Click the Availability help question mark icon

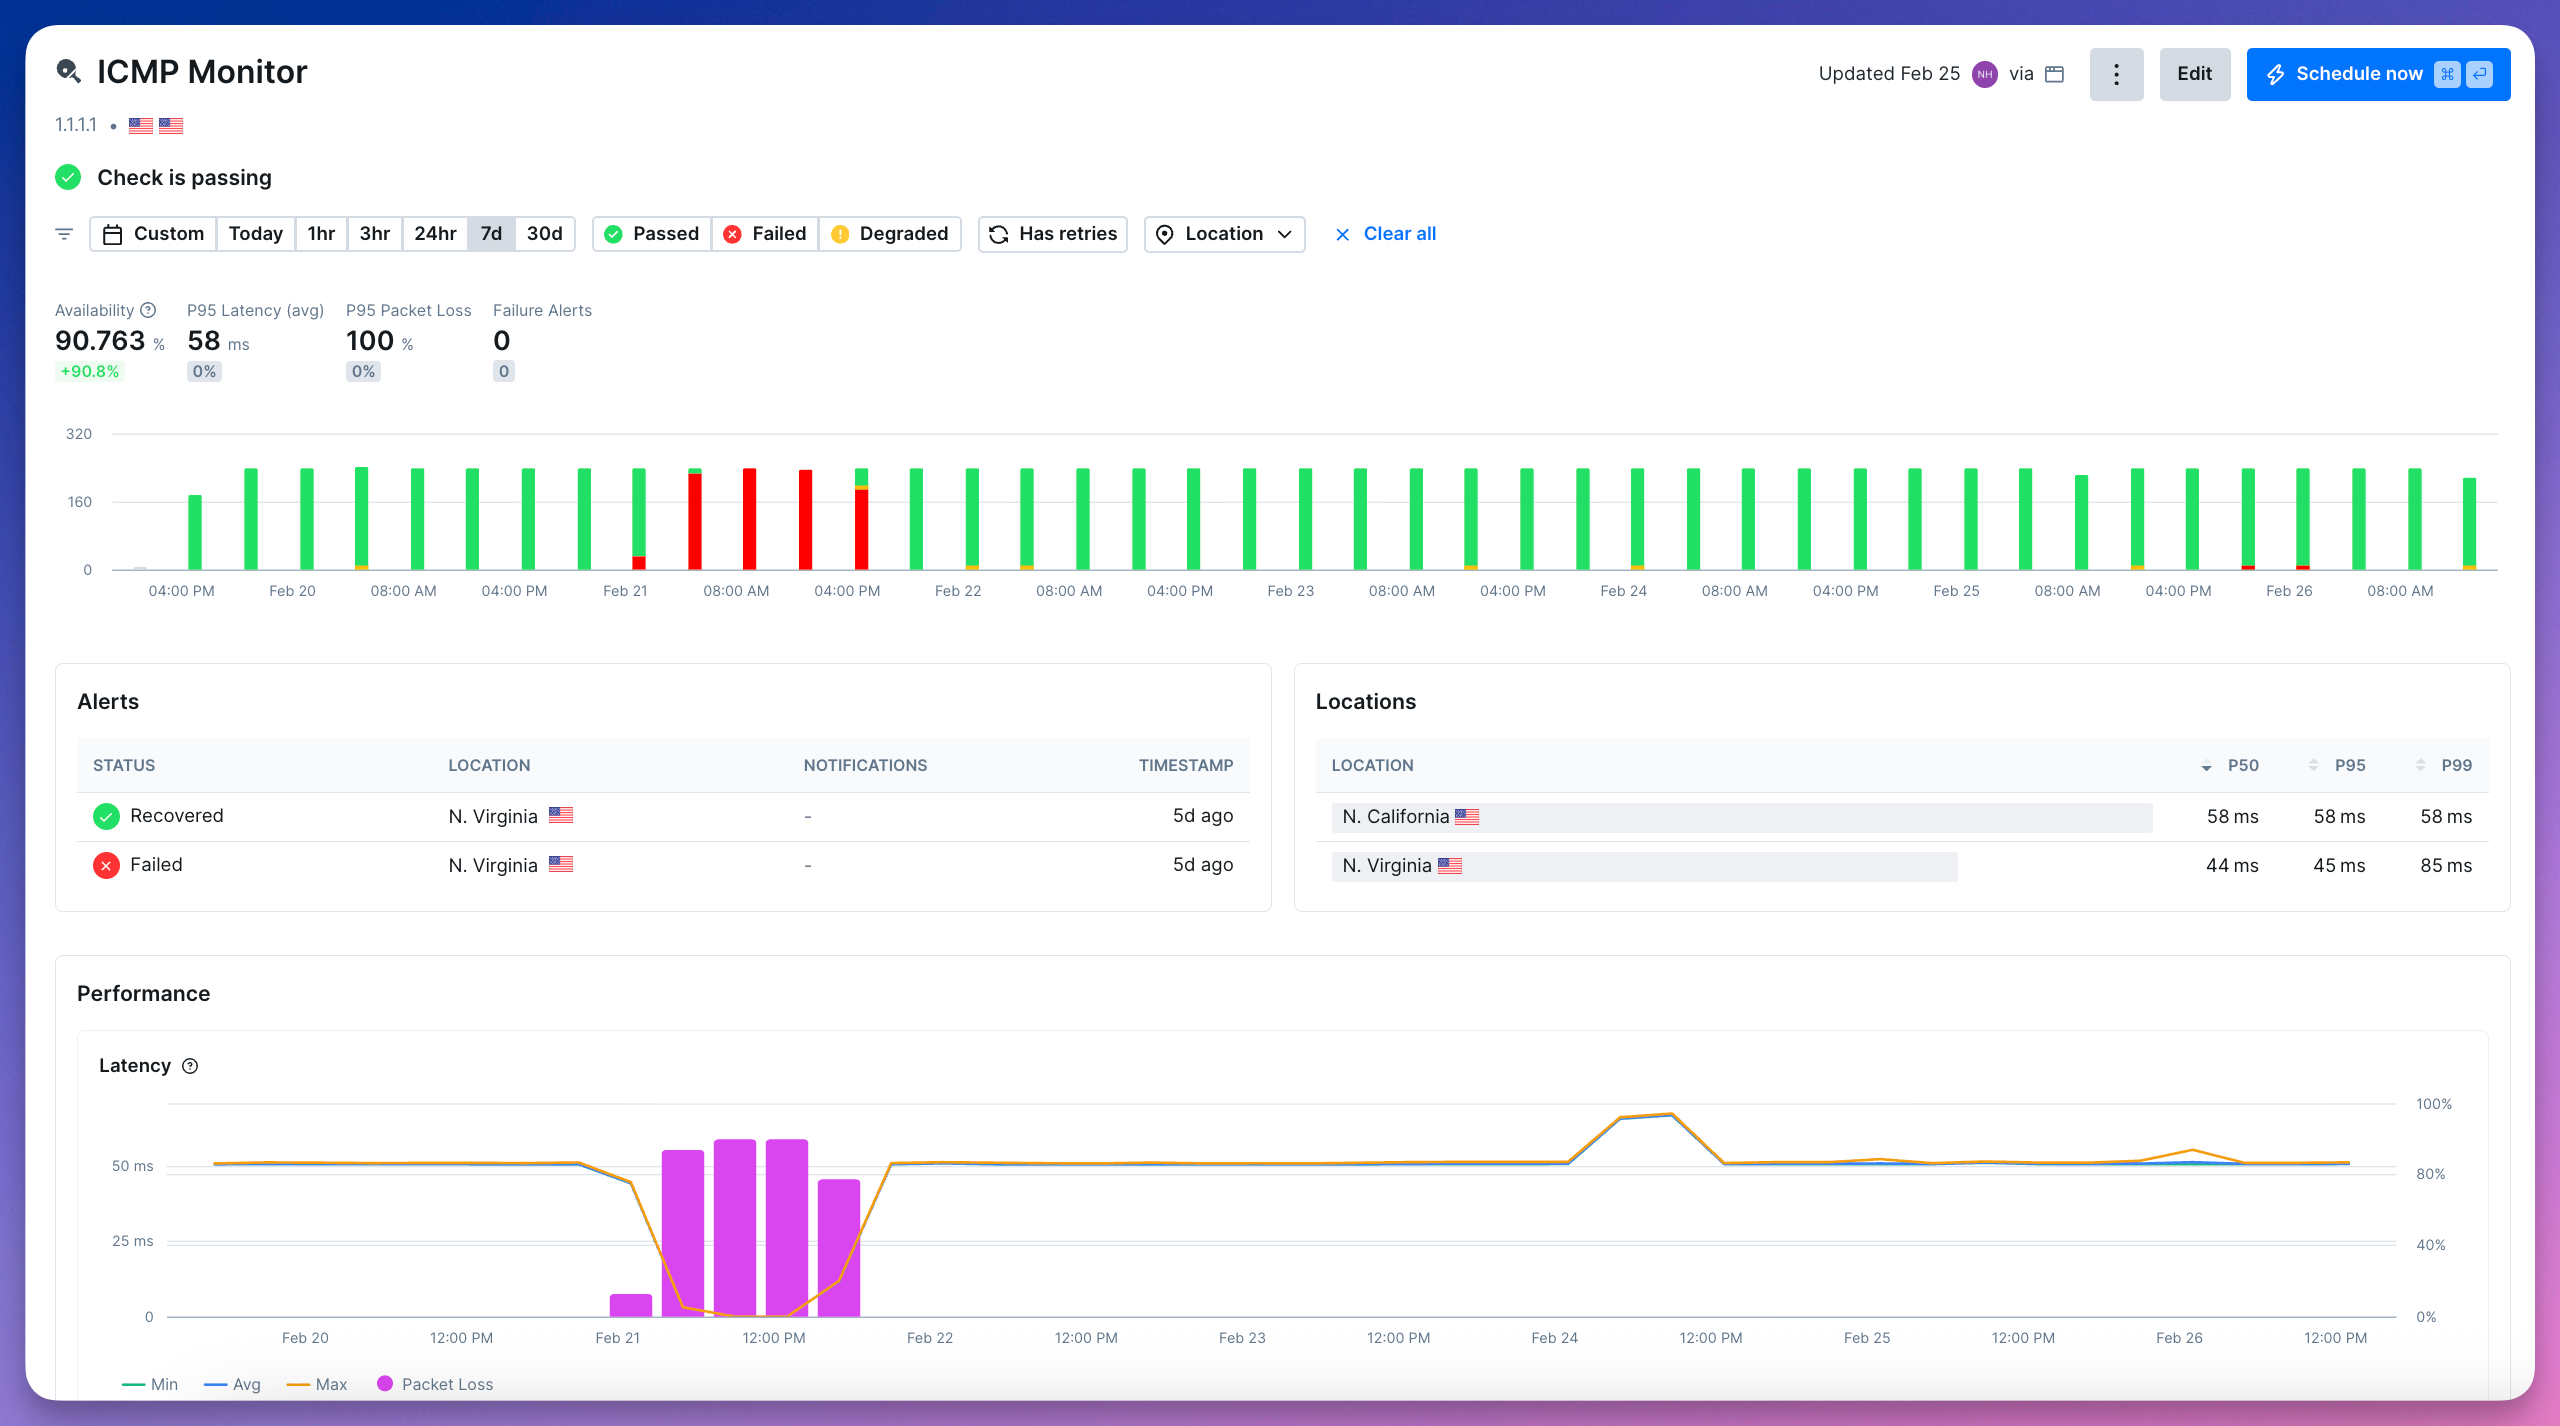(x=148, y=310)
